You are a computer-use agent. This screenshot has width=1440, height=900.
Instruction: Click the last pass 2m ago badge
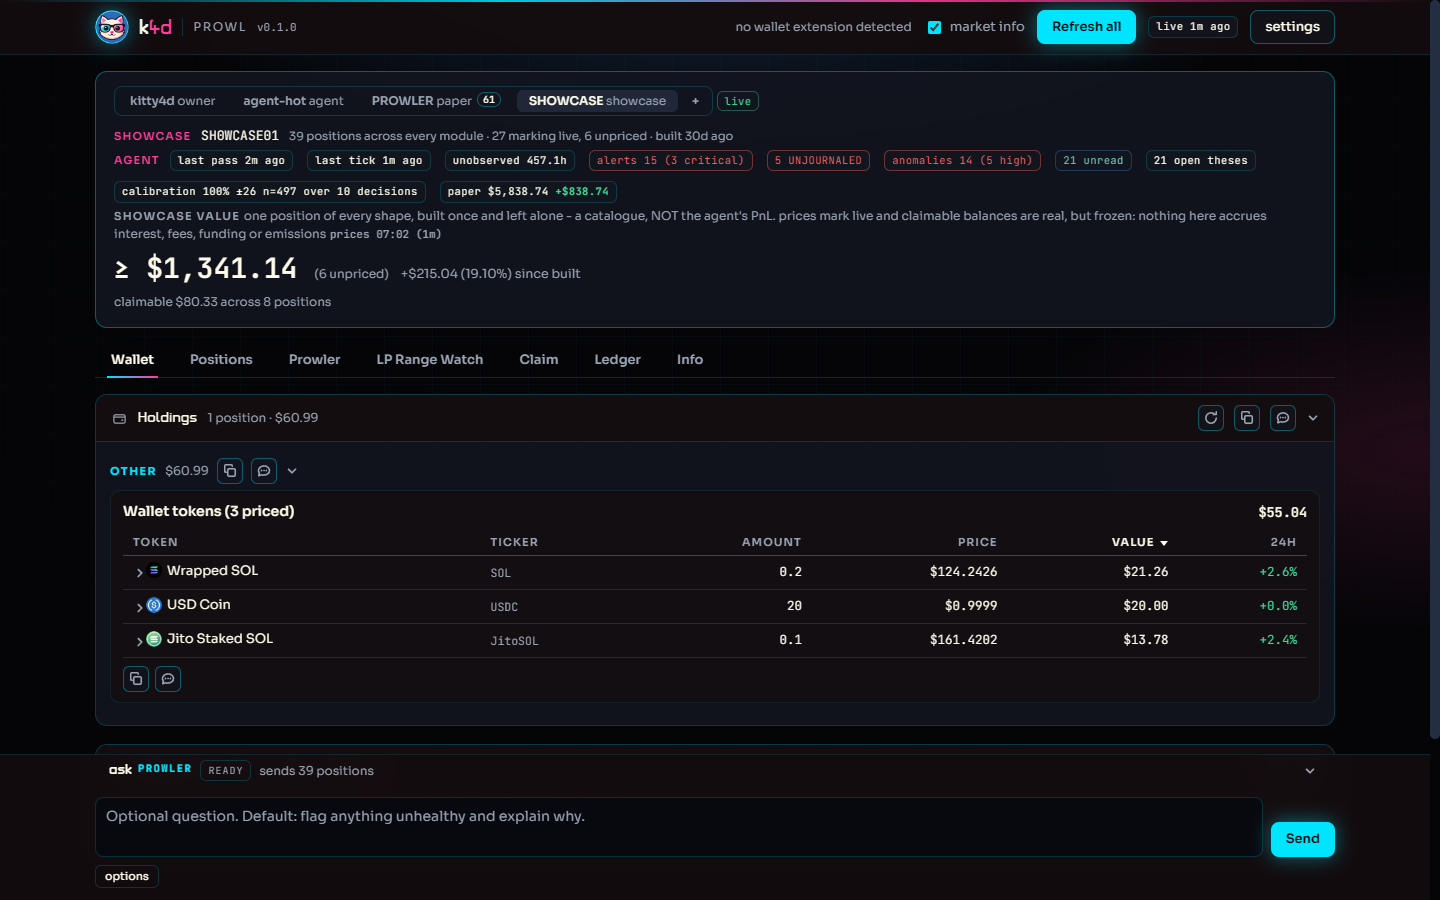231,161
